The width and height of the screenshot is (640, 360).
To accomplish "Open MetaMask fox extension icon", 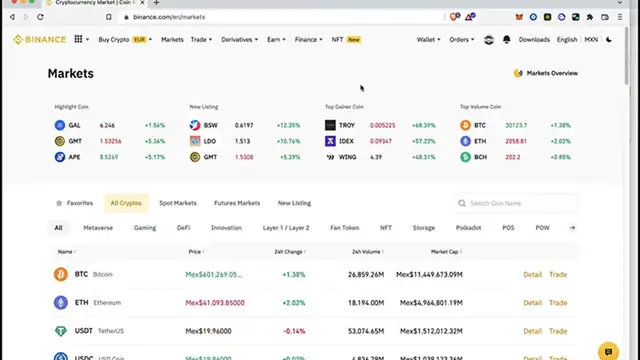I will pos(519,17).
